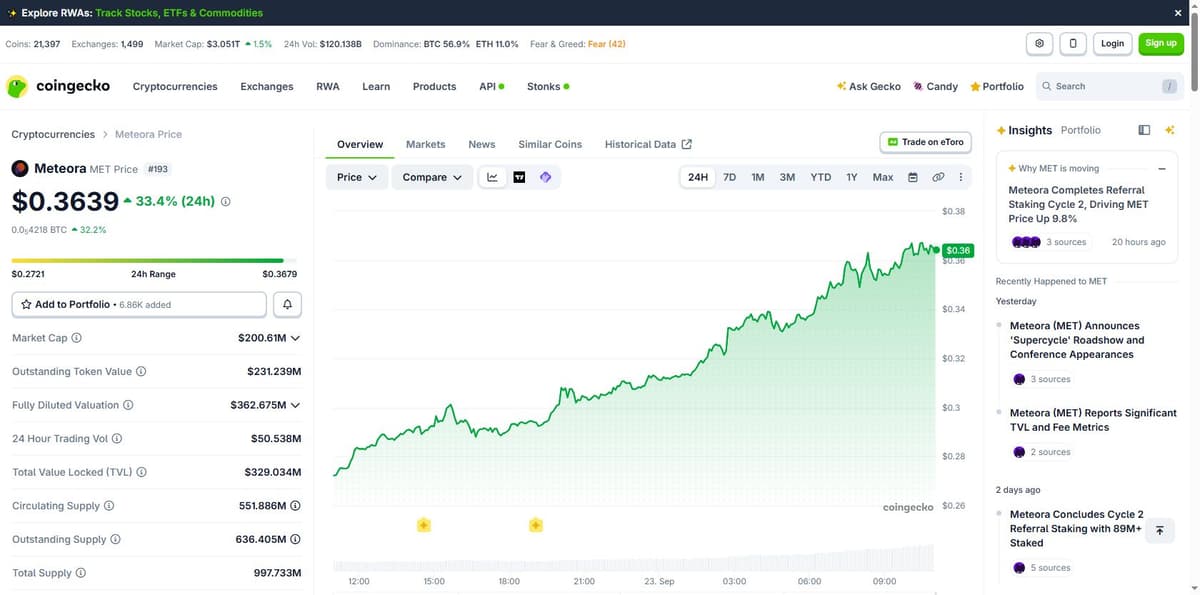Select the 1Y chart range
1200x595 pixels.
tap(852, 177)
